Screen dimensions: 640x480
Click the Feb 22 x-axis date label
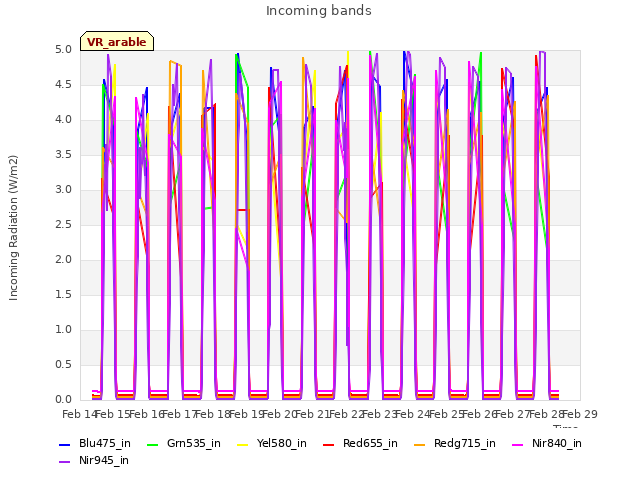[347, 415]
